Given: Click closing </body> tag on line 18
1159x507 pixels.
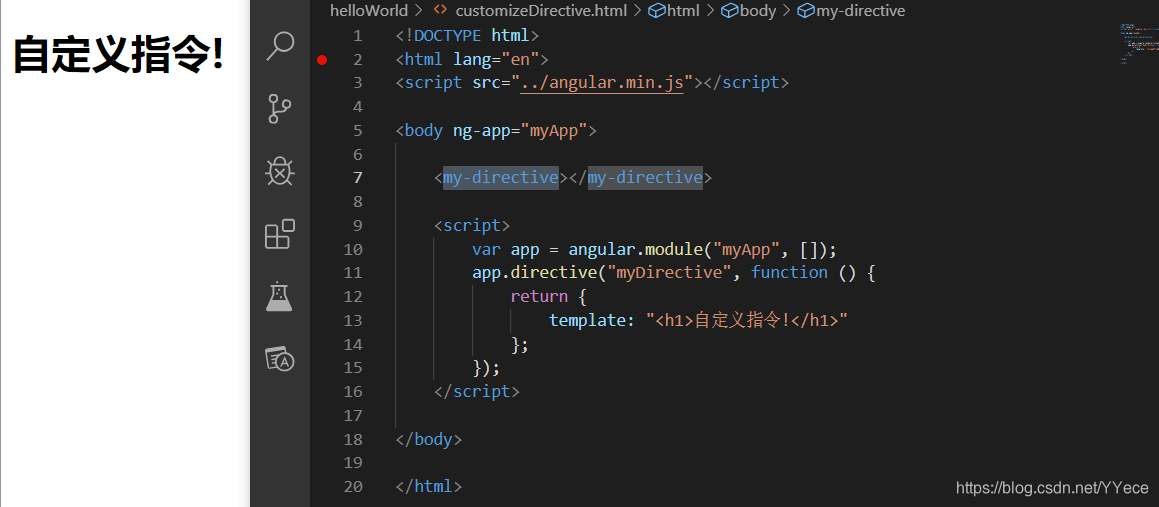Looking at the screenshot, I should coord(429,439).
